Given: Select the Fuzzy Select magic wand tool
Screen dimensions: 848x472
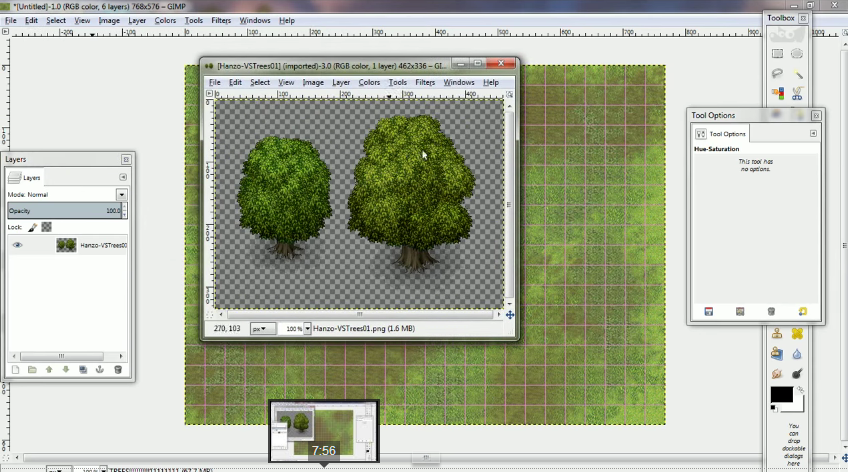Looking at the screenshot, I should (797, 74).
